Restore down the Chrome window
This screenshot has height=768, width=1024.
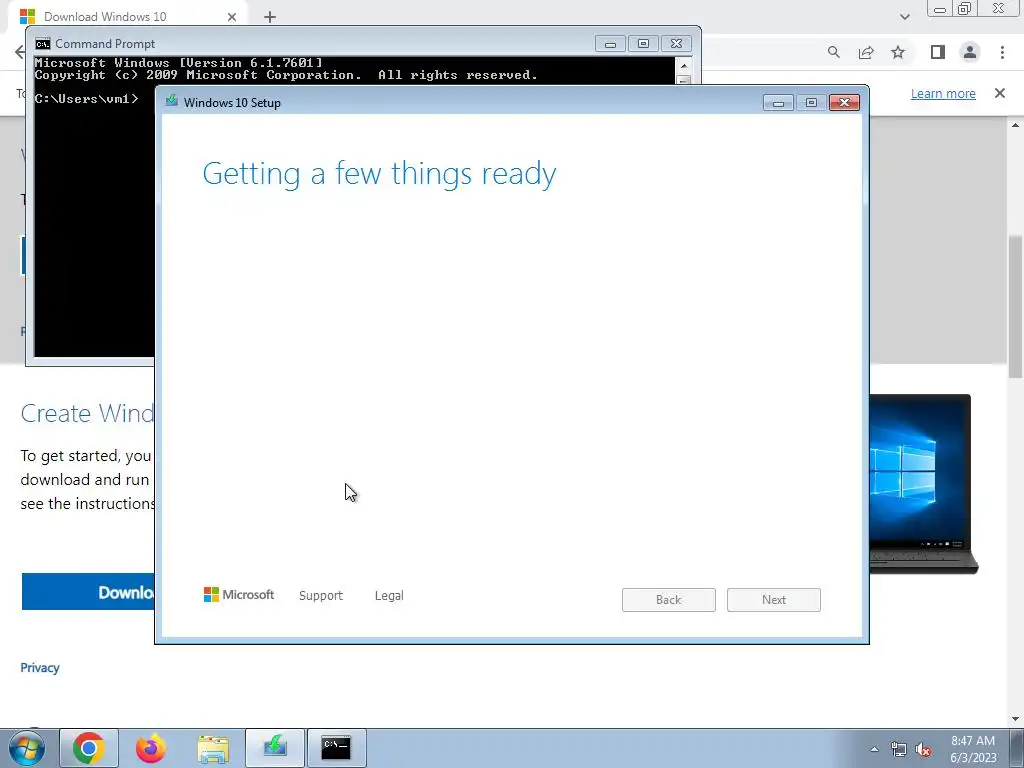pos(965,8)
